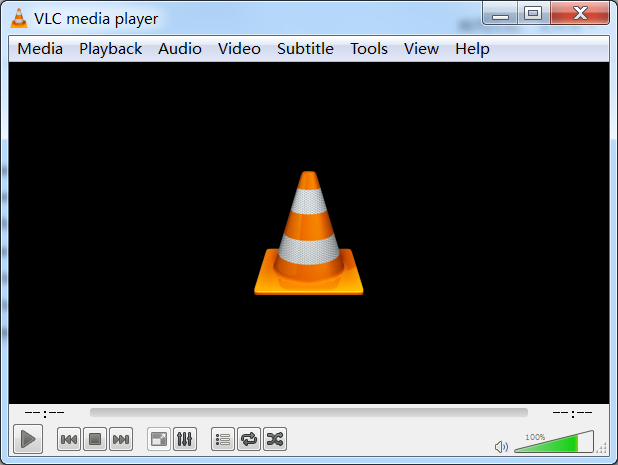The image size is (618, 465).
Task: Expand the Audio menu
Action: click(180, 49)
